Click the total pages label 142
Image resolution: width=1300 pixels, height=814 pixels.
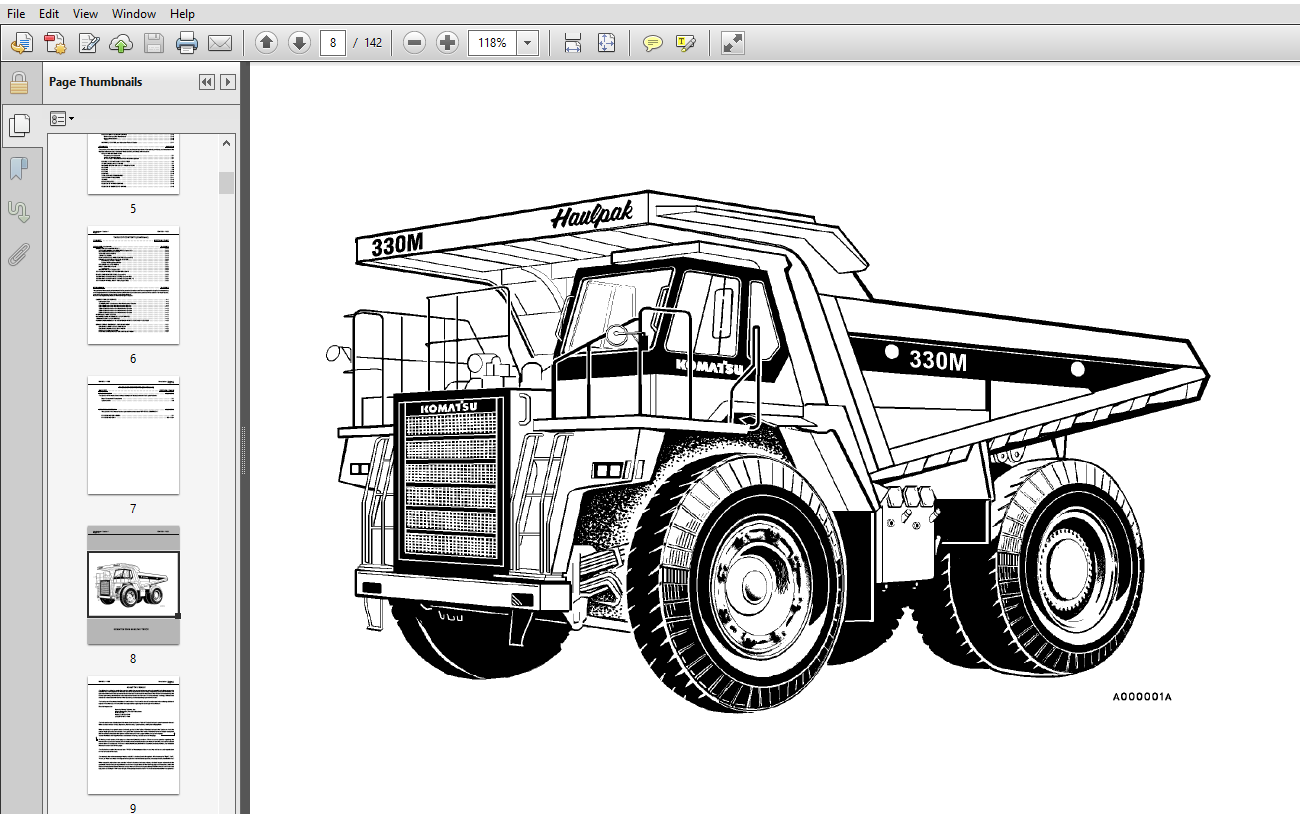(373, 43)
